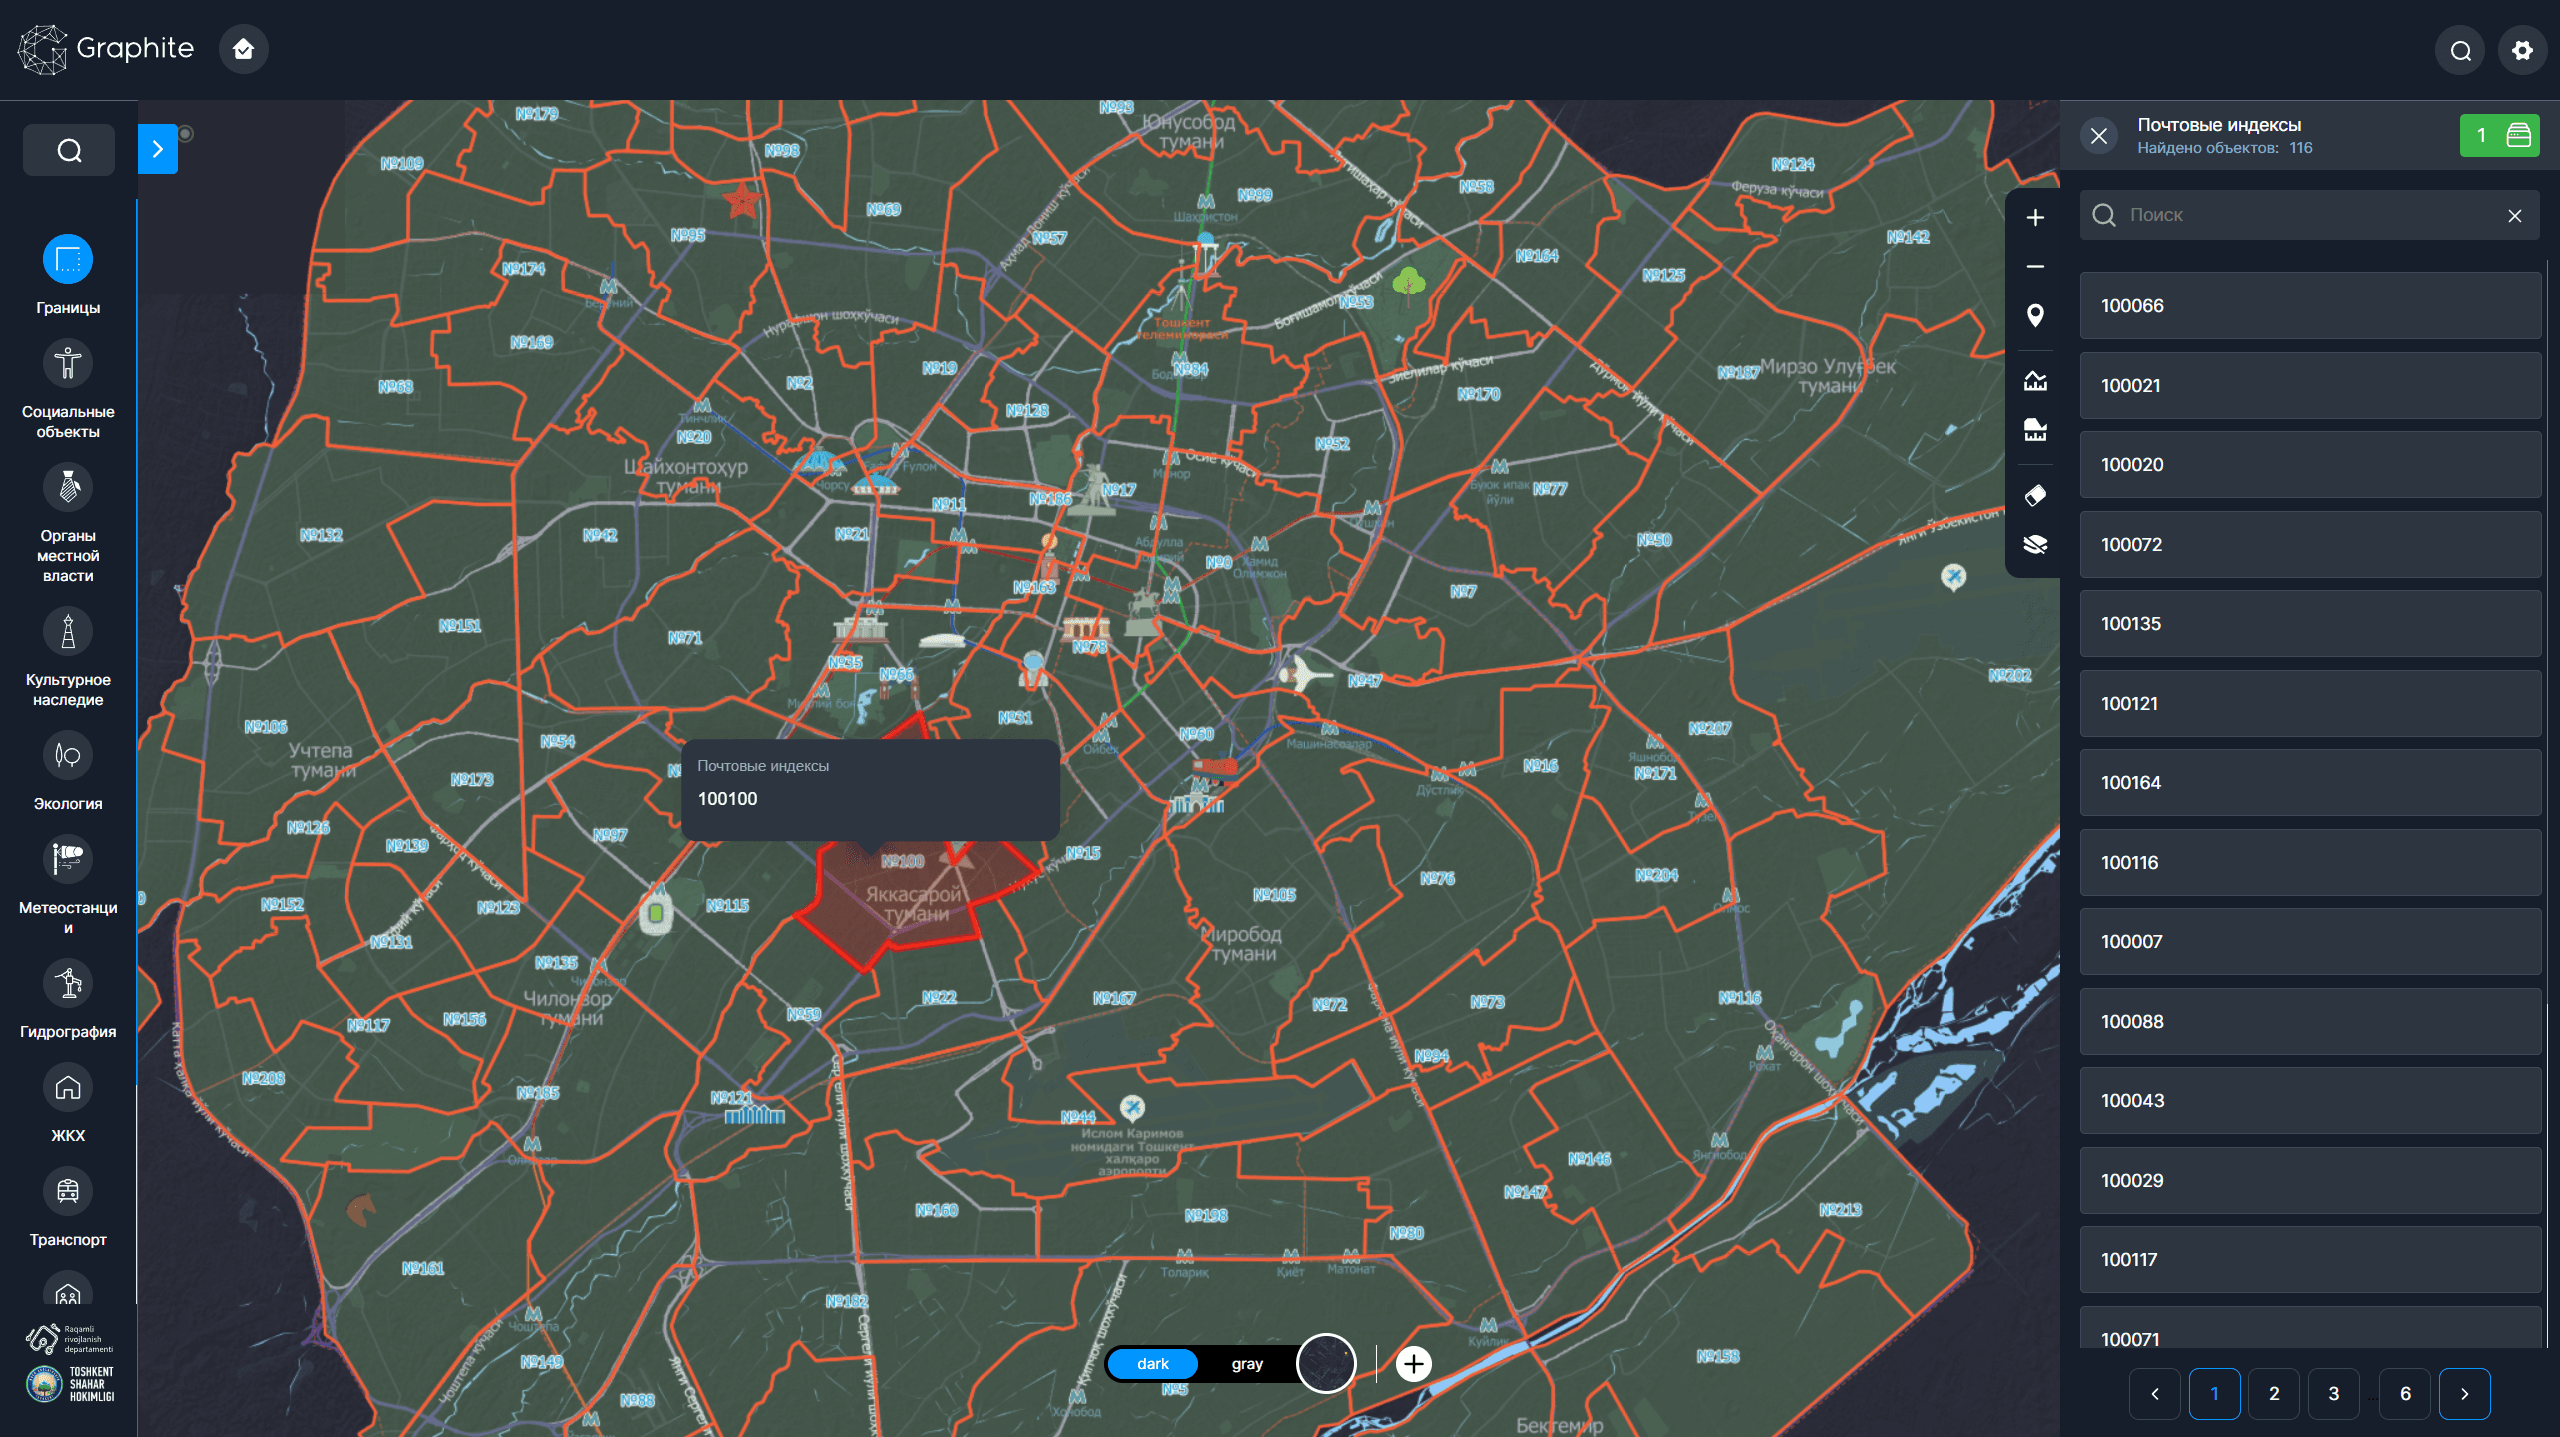Go to next results page with right chevron
The image size is (2560, 1437).
[x=2466, y=1393]
